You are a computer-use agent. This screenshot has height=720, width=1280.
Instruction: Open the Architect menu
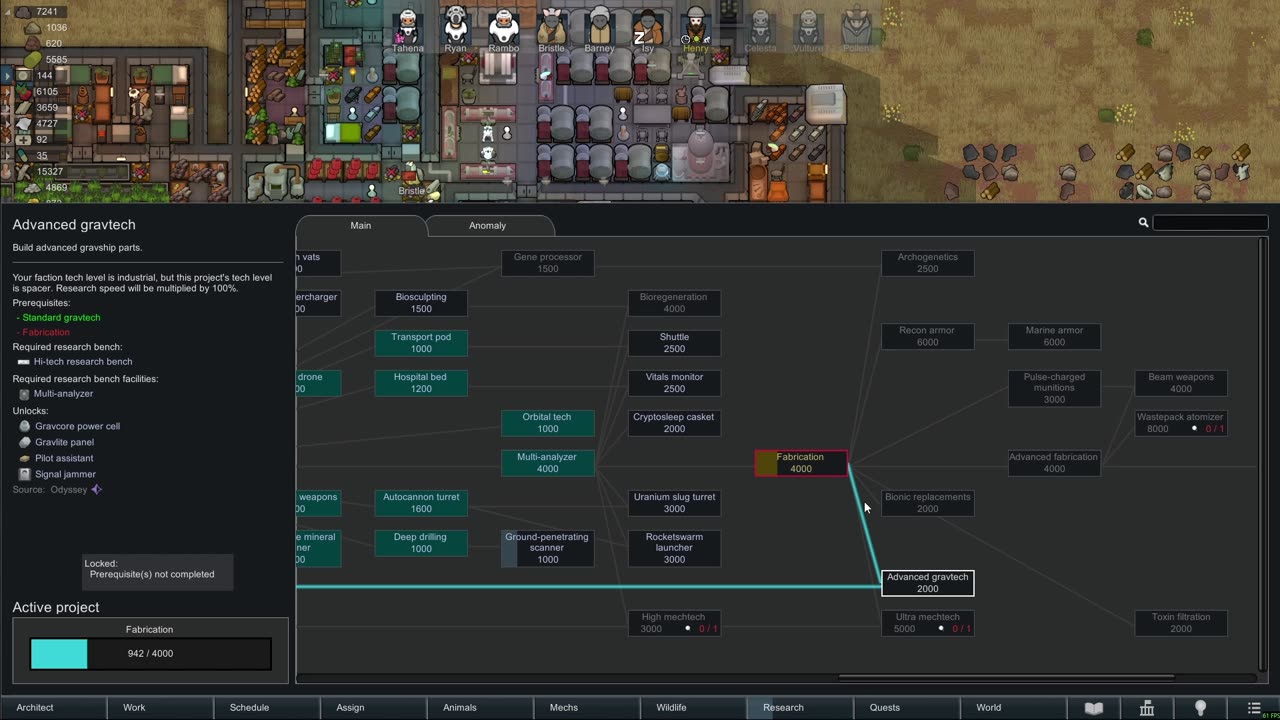(53, 708)
